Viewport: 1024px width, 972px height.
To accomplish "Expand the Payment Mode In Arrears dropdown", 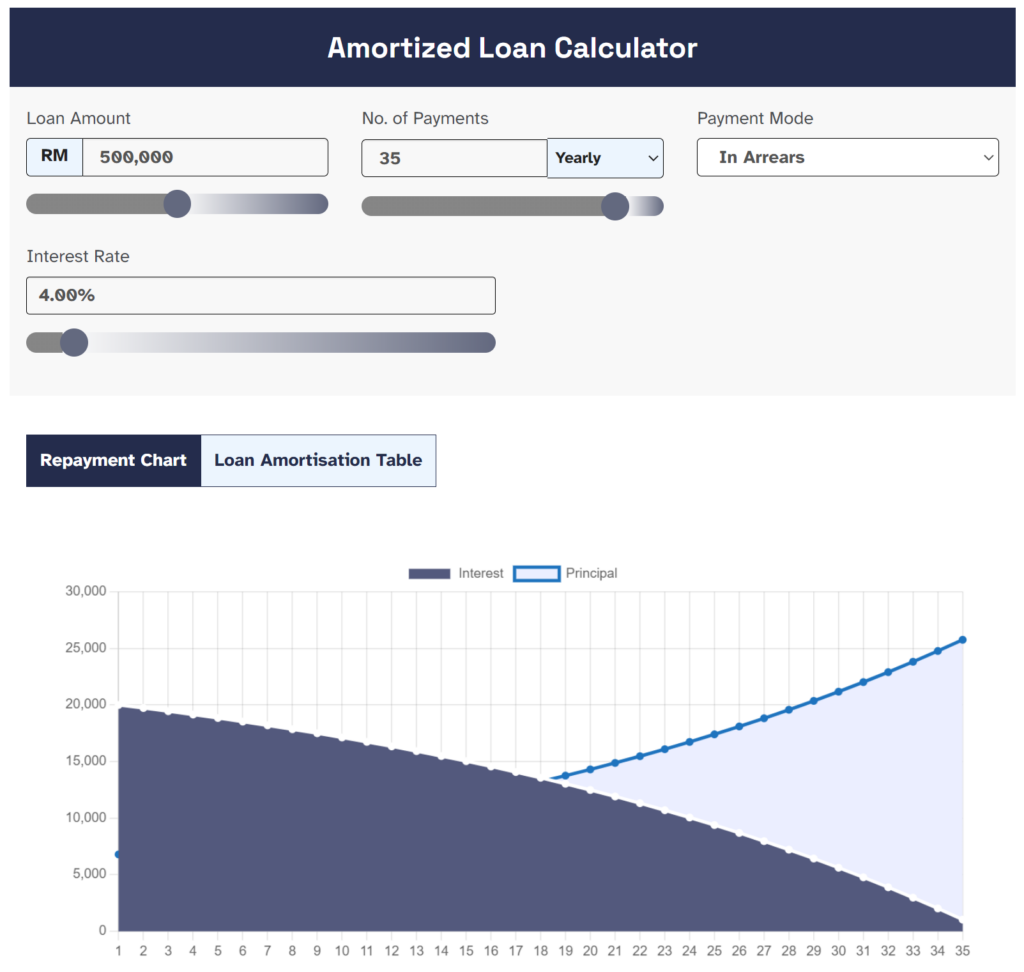I will coord(847,158).
